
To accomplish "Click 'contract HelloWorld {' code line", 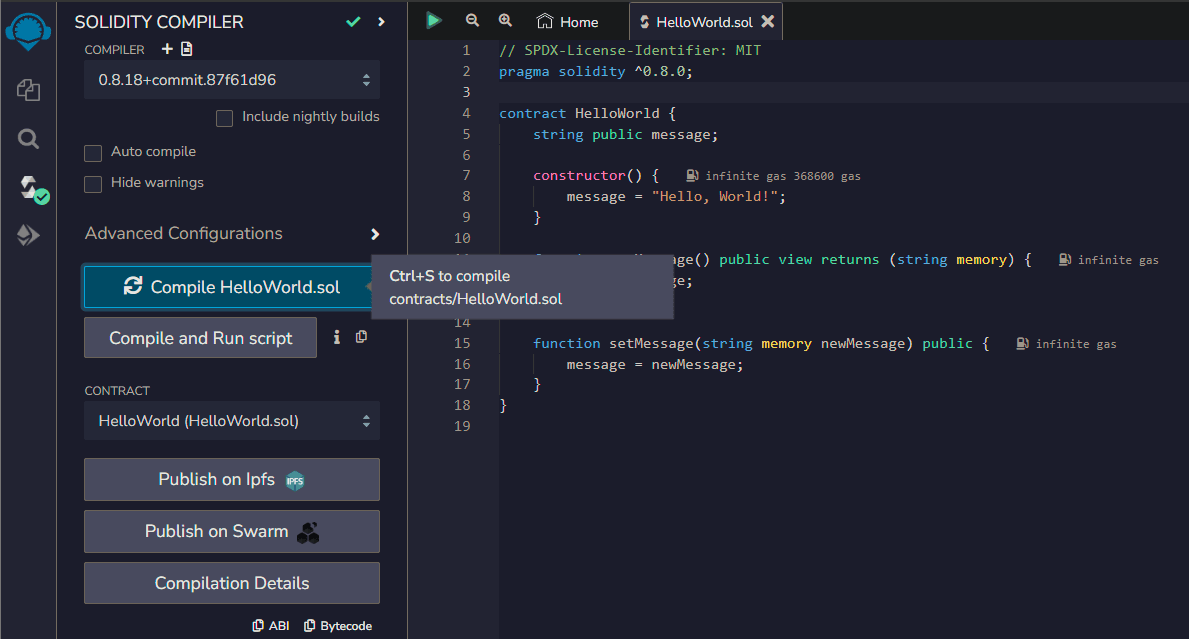I will tap(587, 113).
